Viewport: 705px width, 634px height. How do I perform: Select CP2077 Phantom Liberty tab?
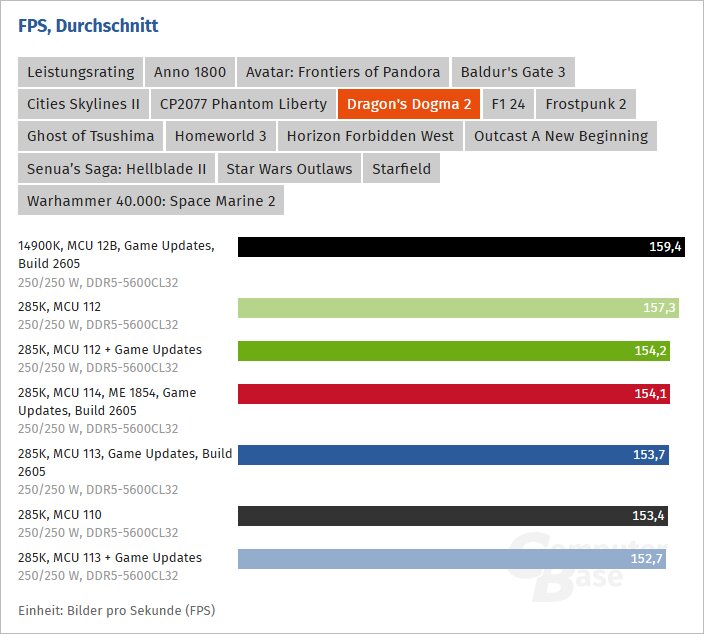pos(243,104)
